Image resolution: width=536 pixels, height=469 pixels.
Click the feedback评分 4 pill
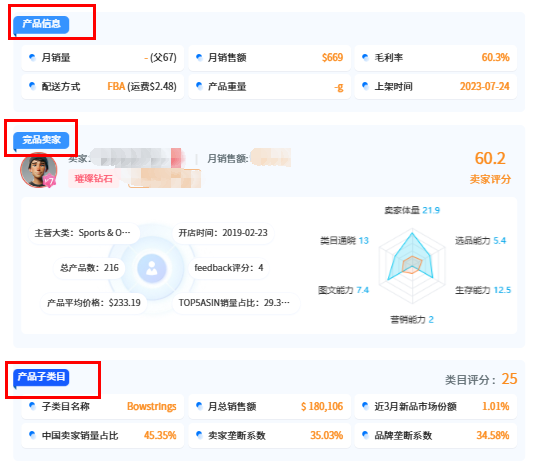[x=229, y=268]
